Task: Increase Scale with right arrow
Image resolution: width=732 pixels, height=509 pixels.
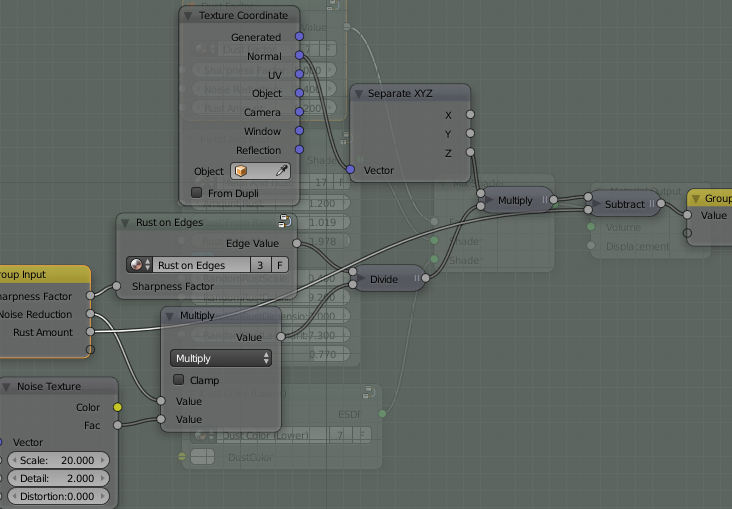Action: click(x=103, y=460)
